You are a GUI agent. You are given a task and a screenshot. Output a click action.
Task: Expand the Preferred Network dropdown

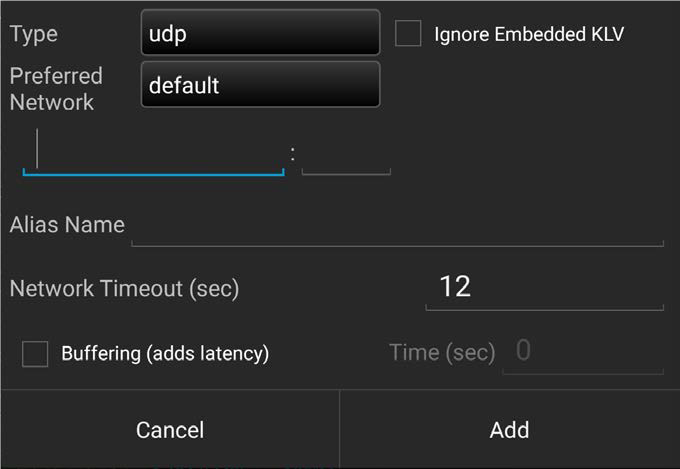260,85
